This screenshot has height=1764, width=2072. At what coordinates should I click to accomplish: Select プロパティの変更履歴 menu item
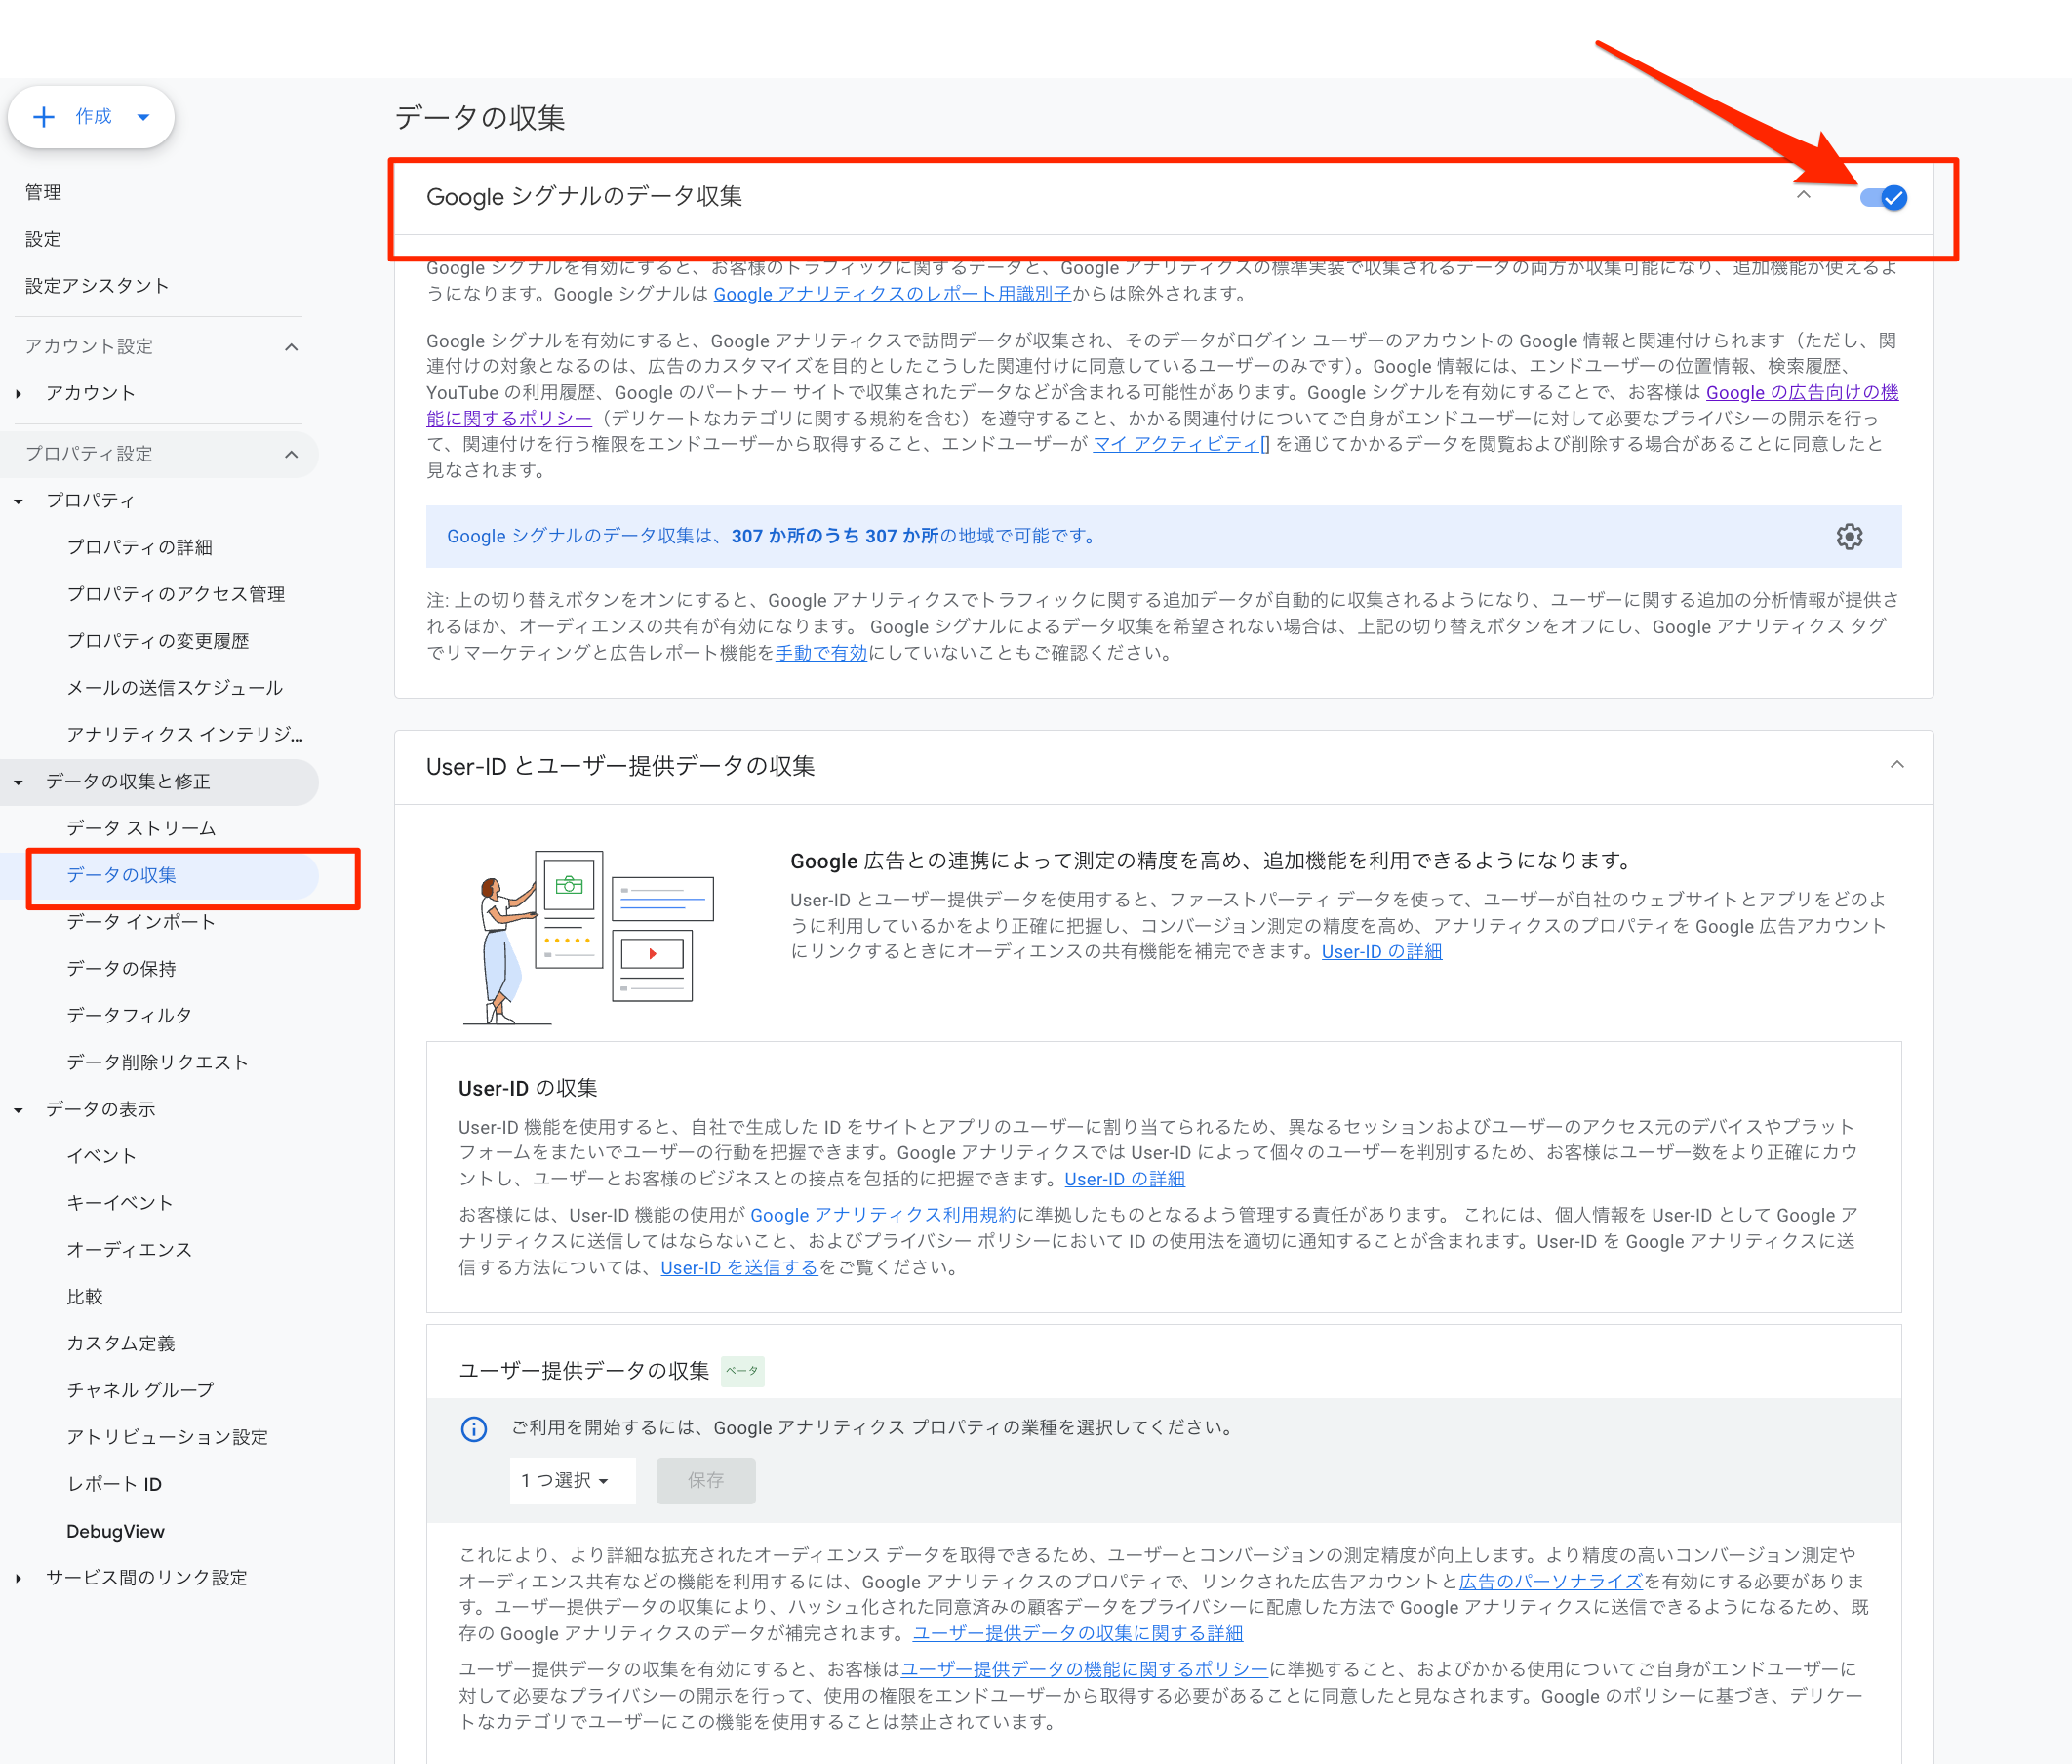point(158,641)
